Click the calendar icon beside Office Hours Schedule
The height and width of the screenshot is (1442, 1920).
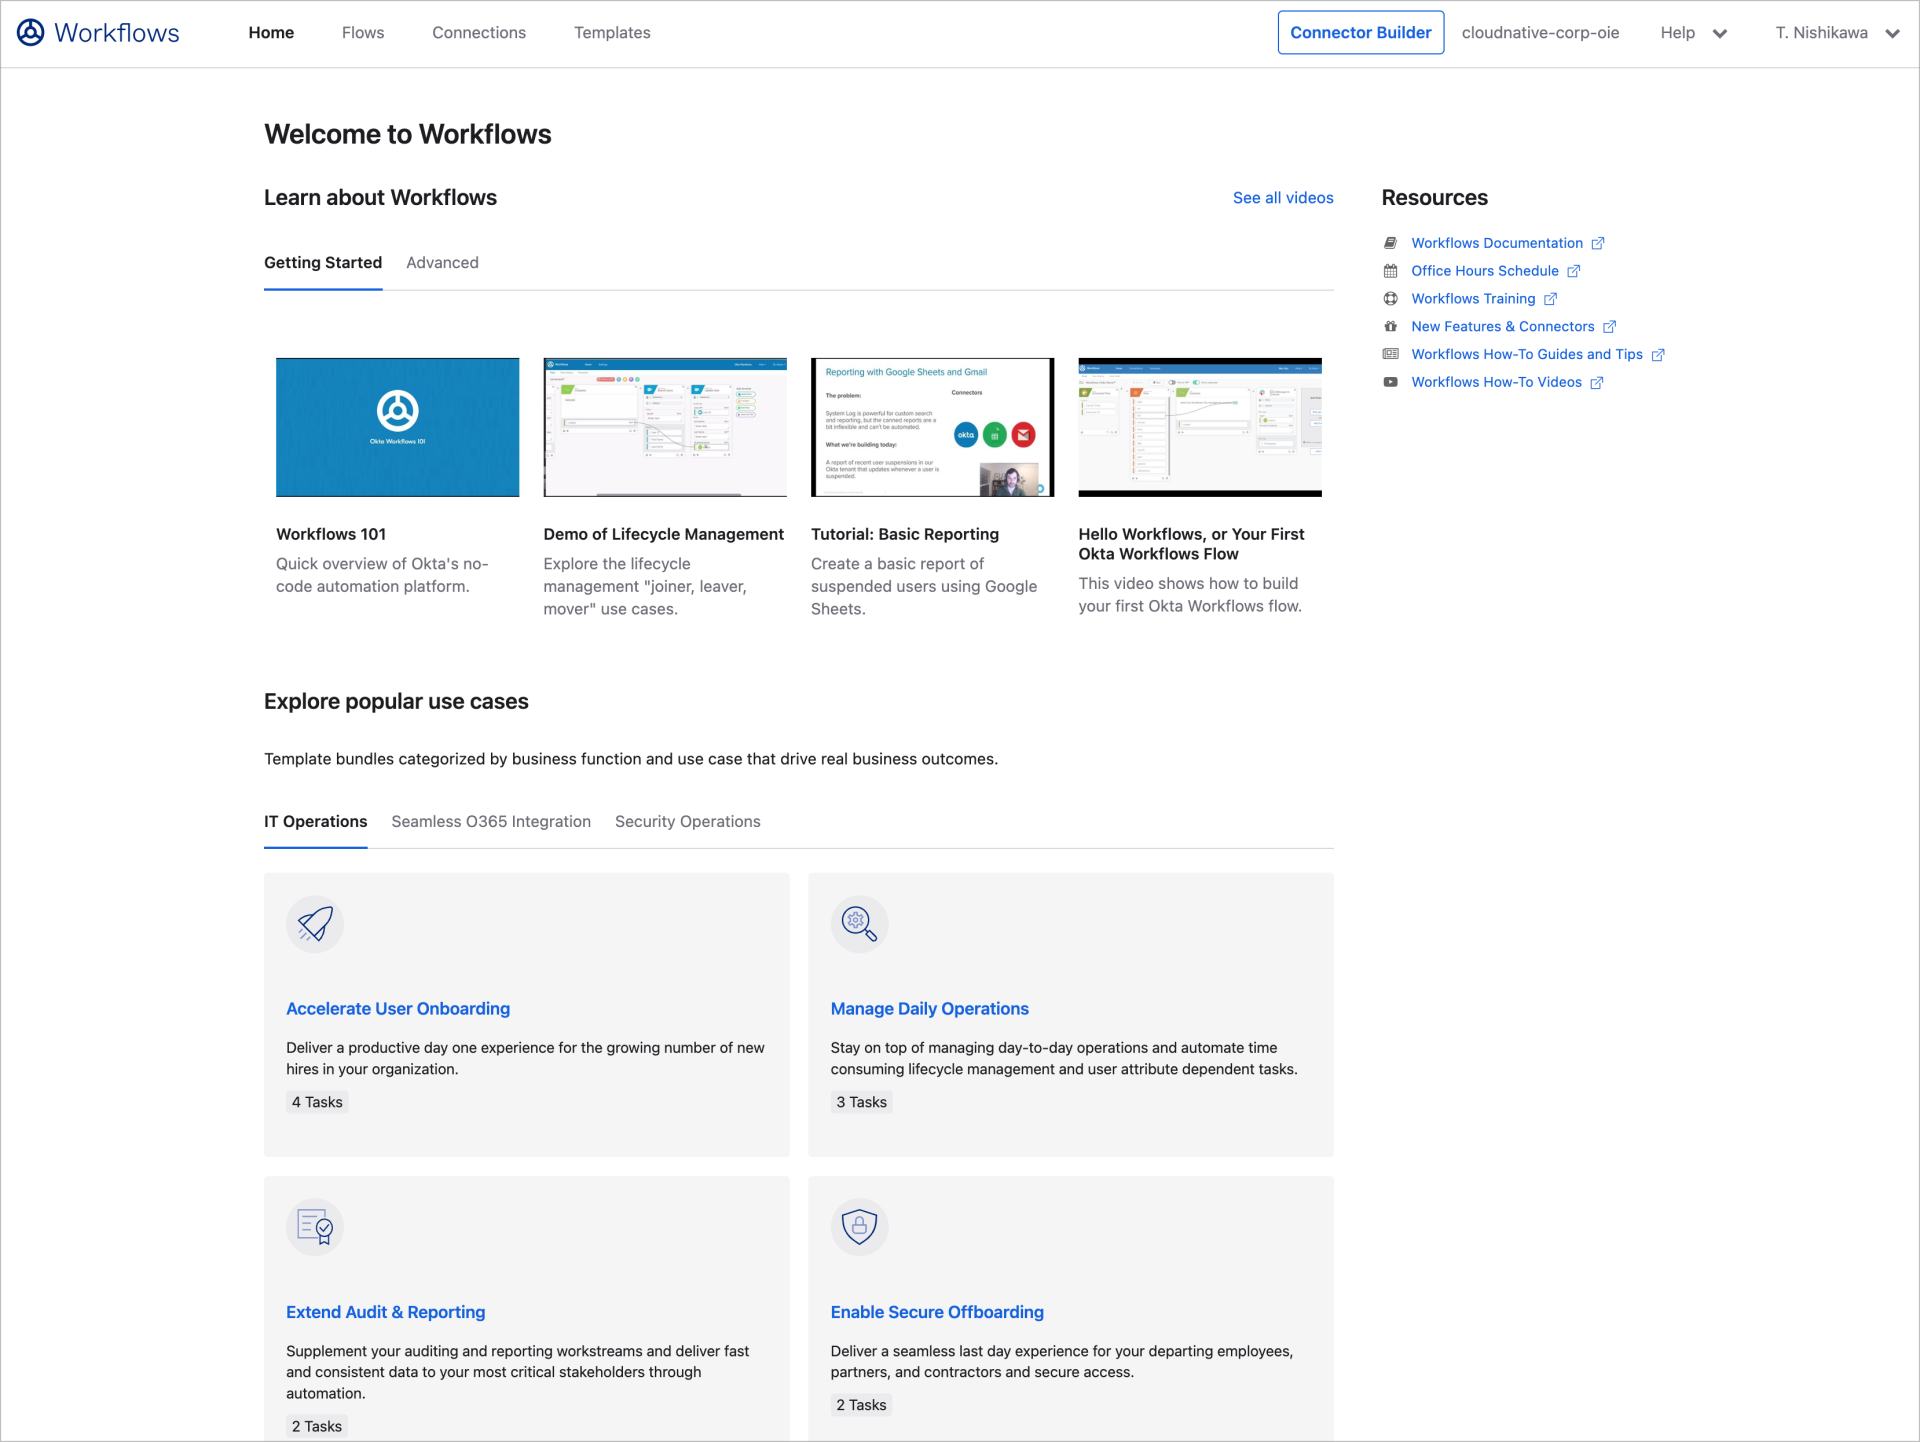1391,270
